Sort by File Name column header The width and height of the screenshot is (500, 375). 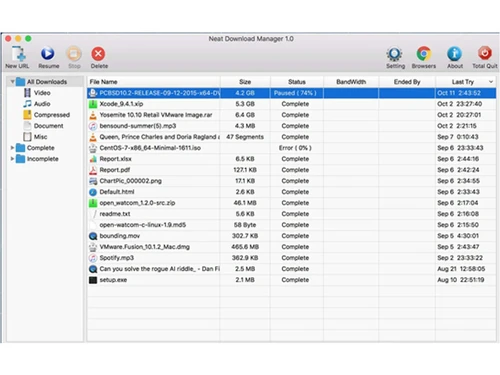(x=153, y=82)
